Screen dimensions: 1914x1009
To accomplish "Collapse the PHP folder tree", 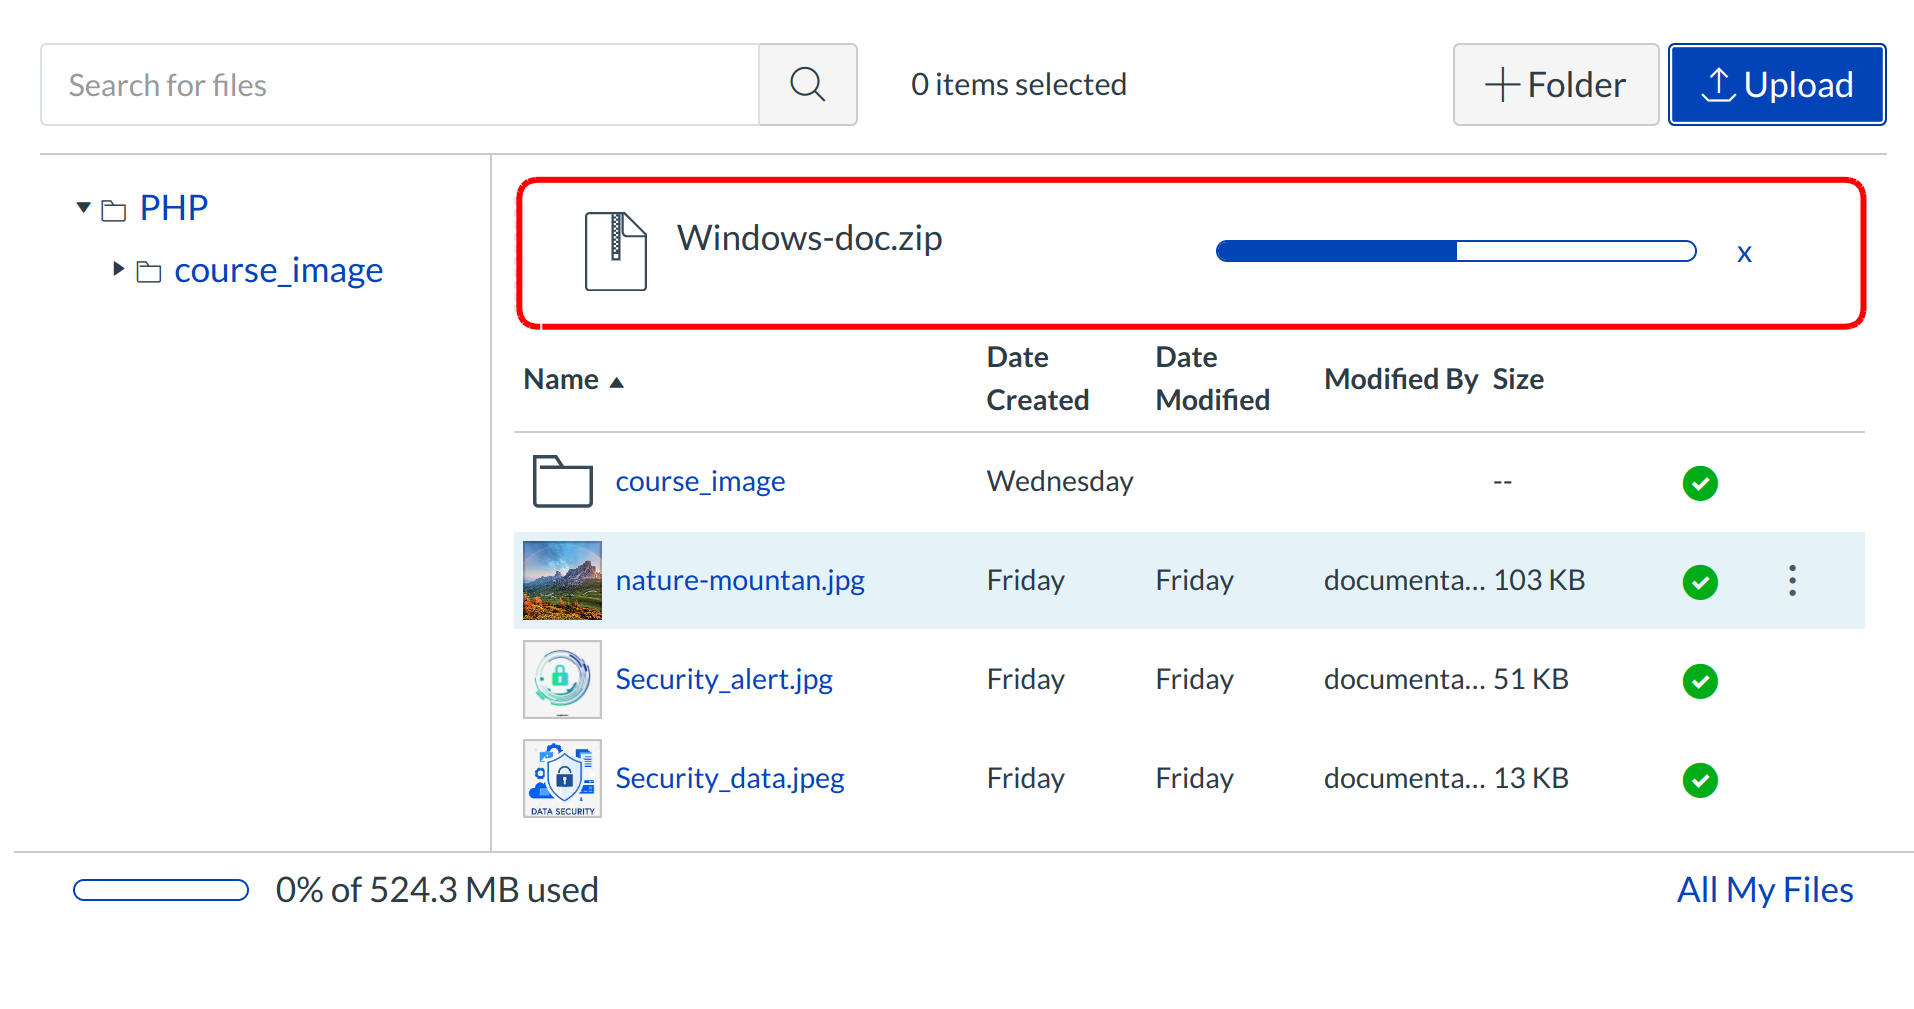I will (x=83, y=208).
